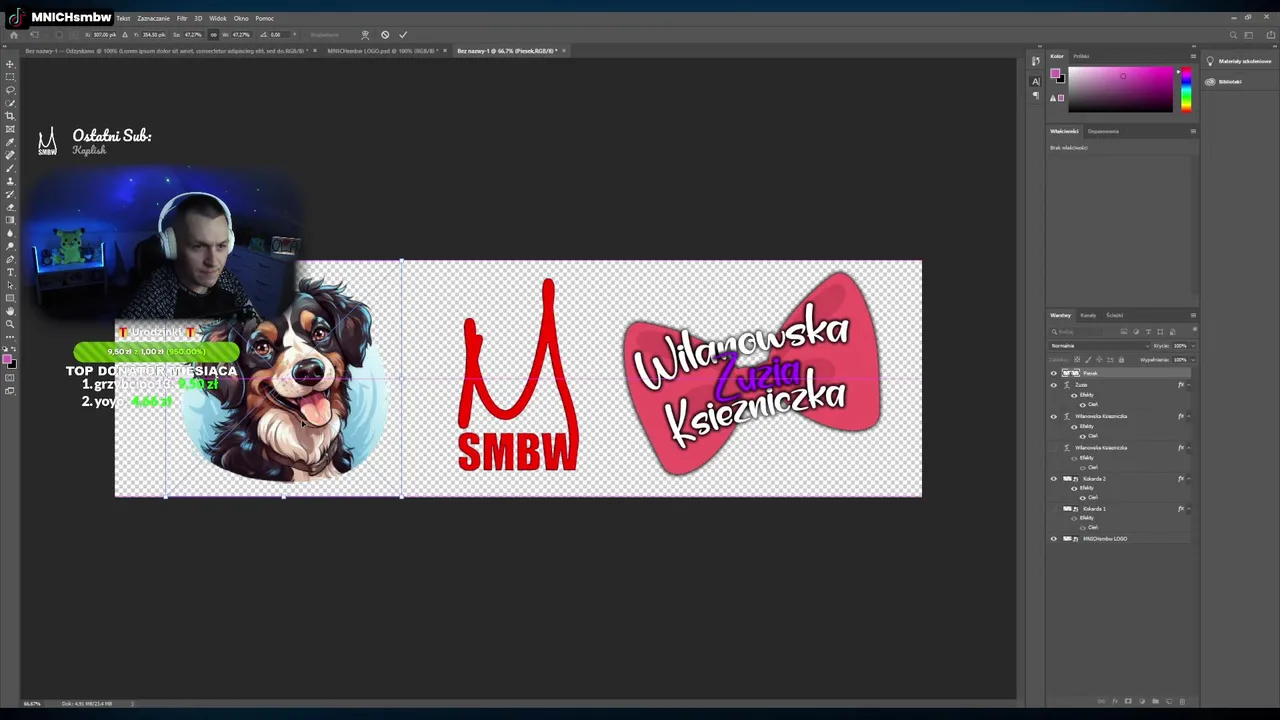1280x720 pixels.
Task: Cancel the transform in options bar
Action: point(385,35)
